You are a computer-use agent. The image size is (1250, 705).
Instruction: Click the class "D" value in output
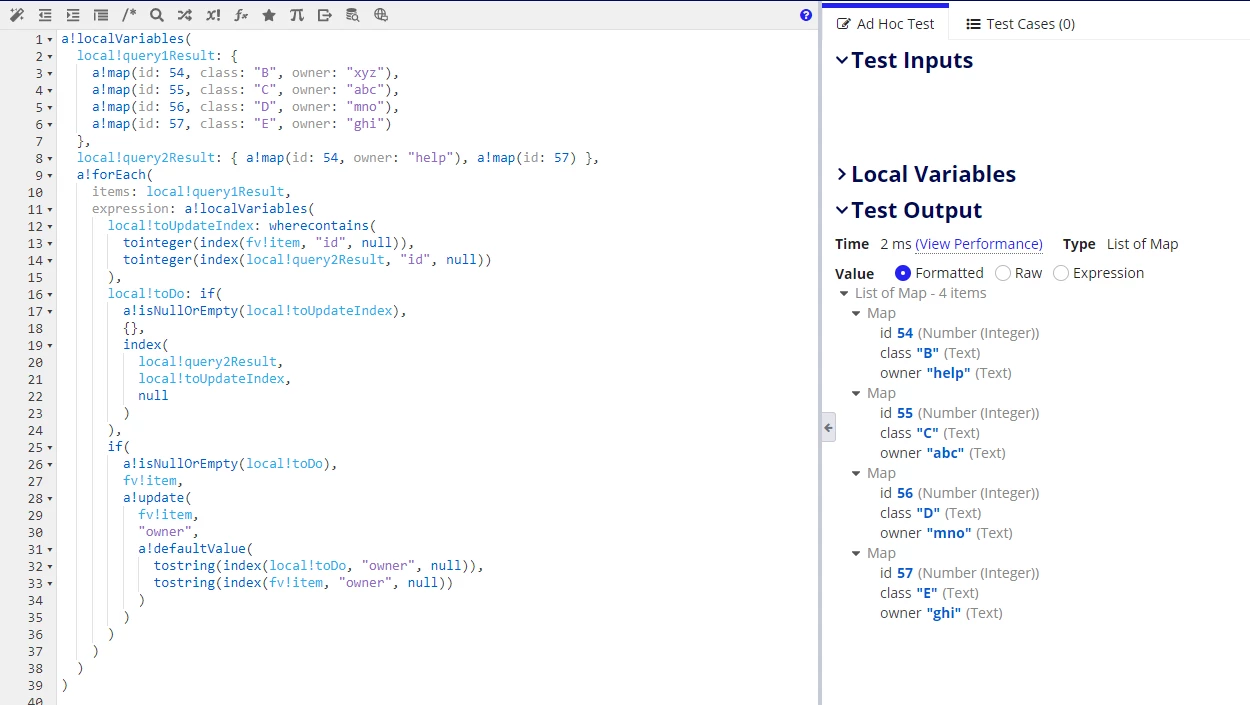pyautogui.click(x=928, y=513)
